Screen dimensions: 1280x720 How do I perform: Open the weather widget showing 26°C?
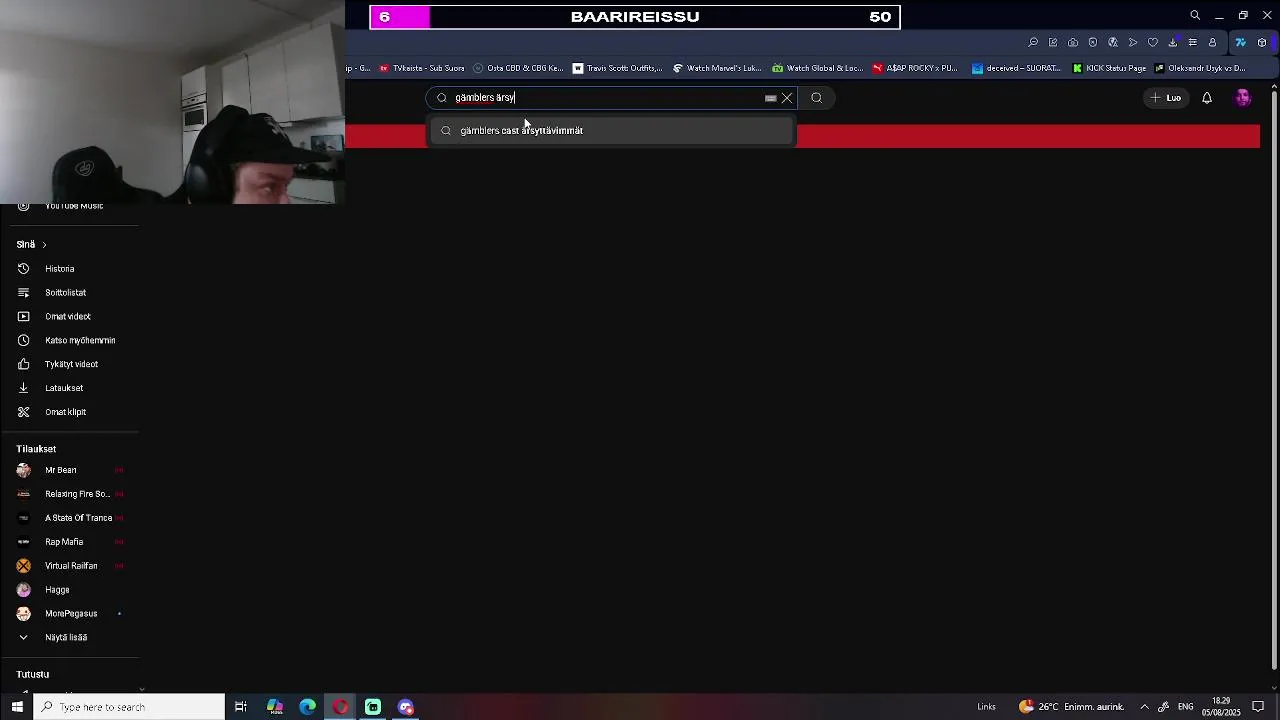1070,707
